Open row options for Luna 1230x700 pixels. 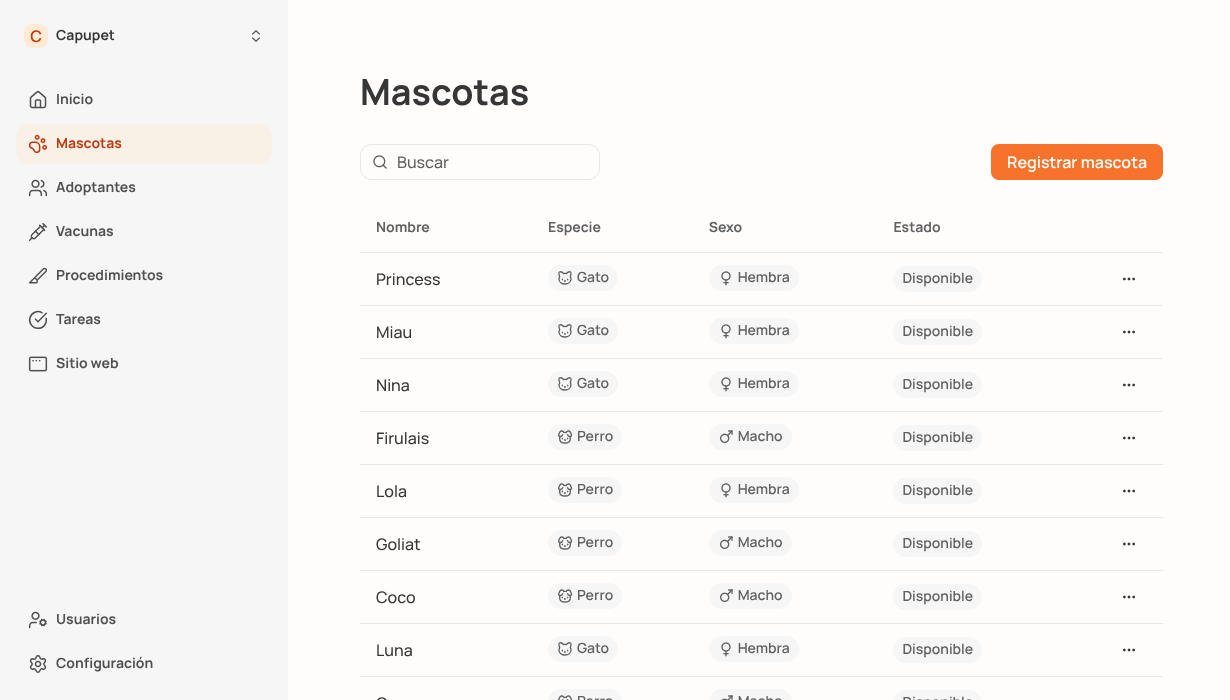pyautogui.click(x=1129, y=650)
